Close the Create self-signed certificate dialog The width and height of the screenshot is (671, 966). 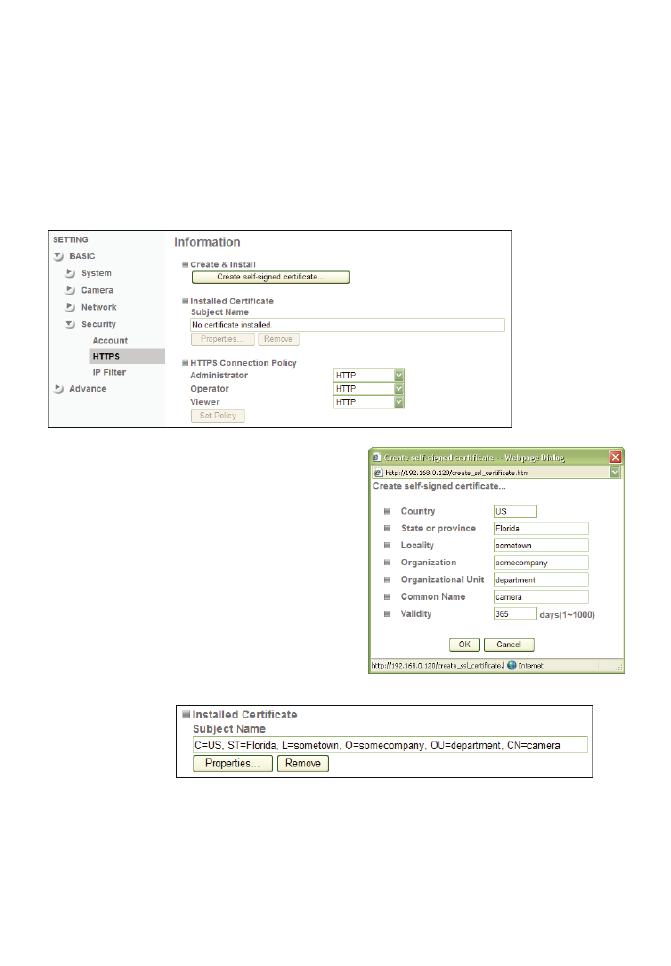click(x=616, y=456)
